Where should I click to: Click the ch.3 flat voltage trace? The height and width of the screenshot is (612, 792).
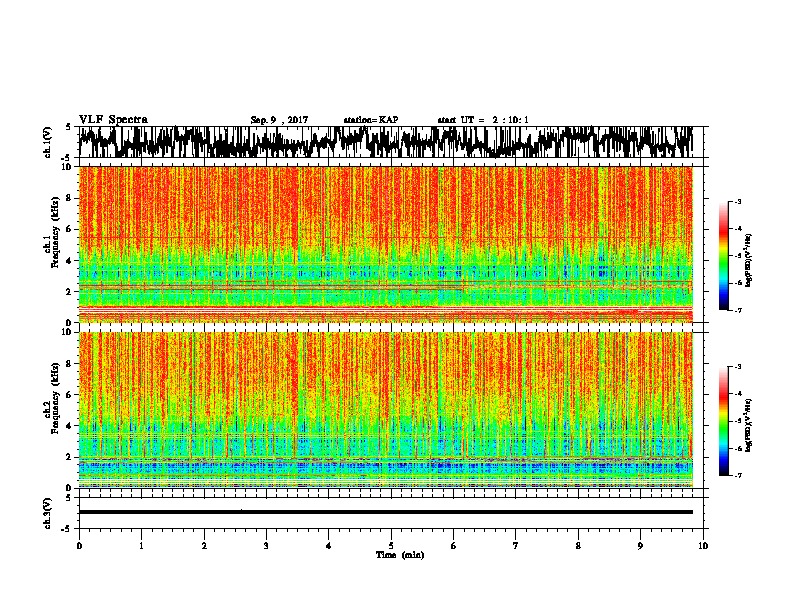(x=386, y=512)
